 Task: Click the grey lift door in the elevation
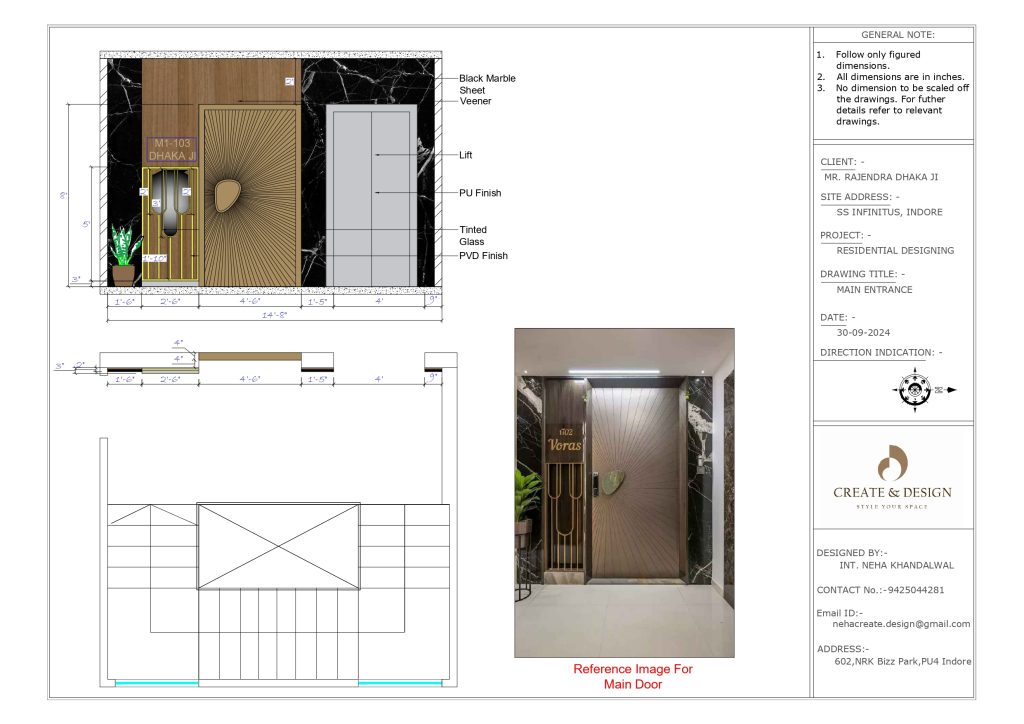370,196
